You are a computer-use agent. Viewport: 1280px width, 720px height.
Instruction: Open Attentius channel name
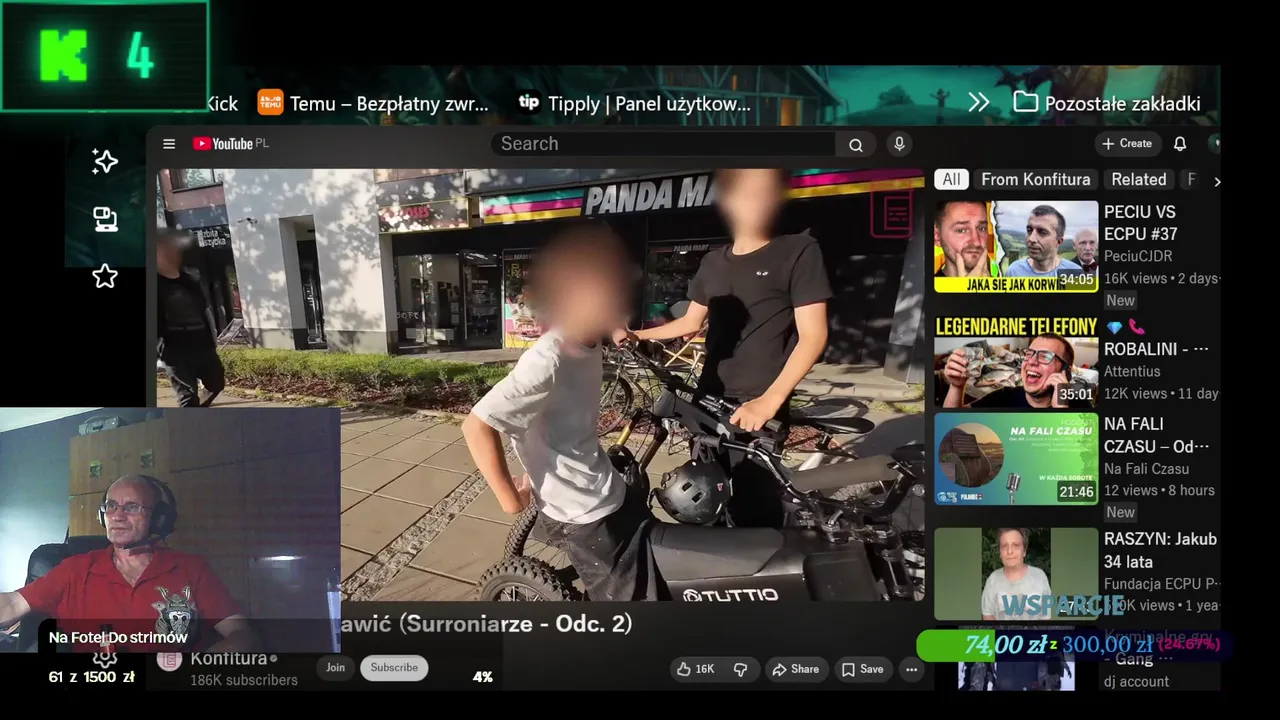[1132, 371]
